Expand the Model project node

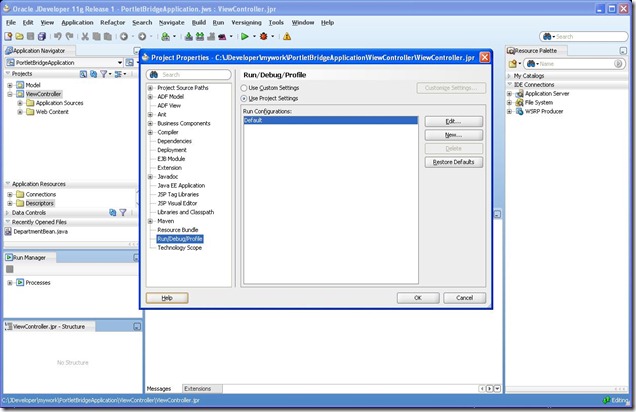[10, 85]
